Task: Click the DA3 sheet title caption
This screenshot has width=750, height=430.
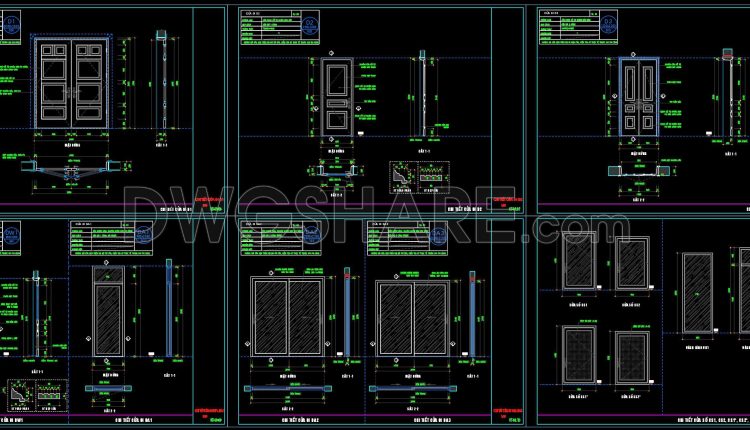Action: pyautogui.click(x=432, y=420)
